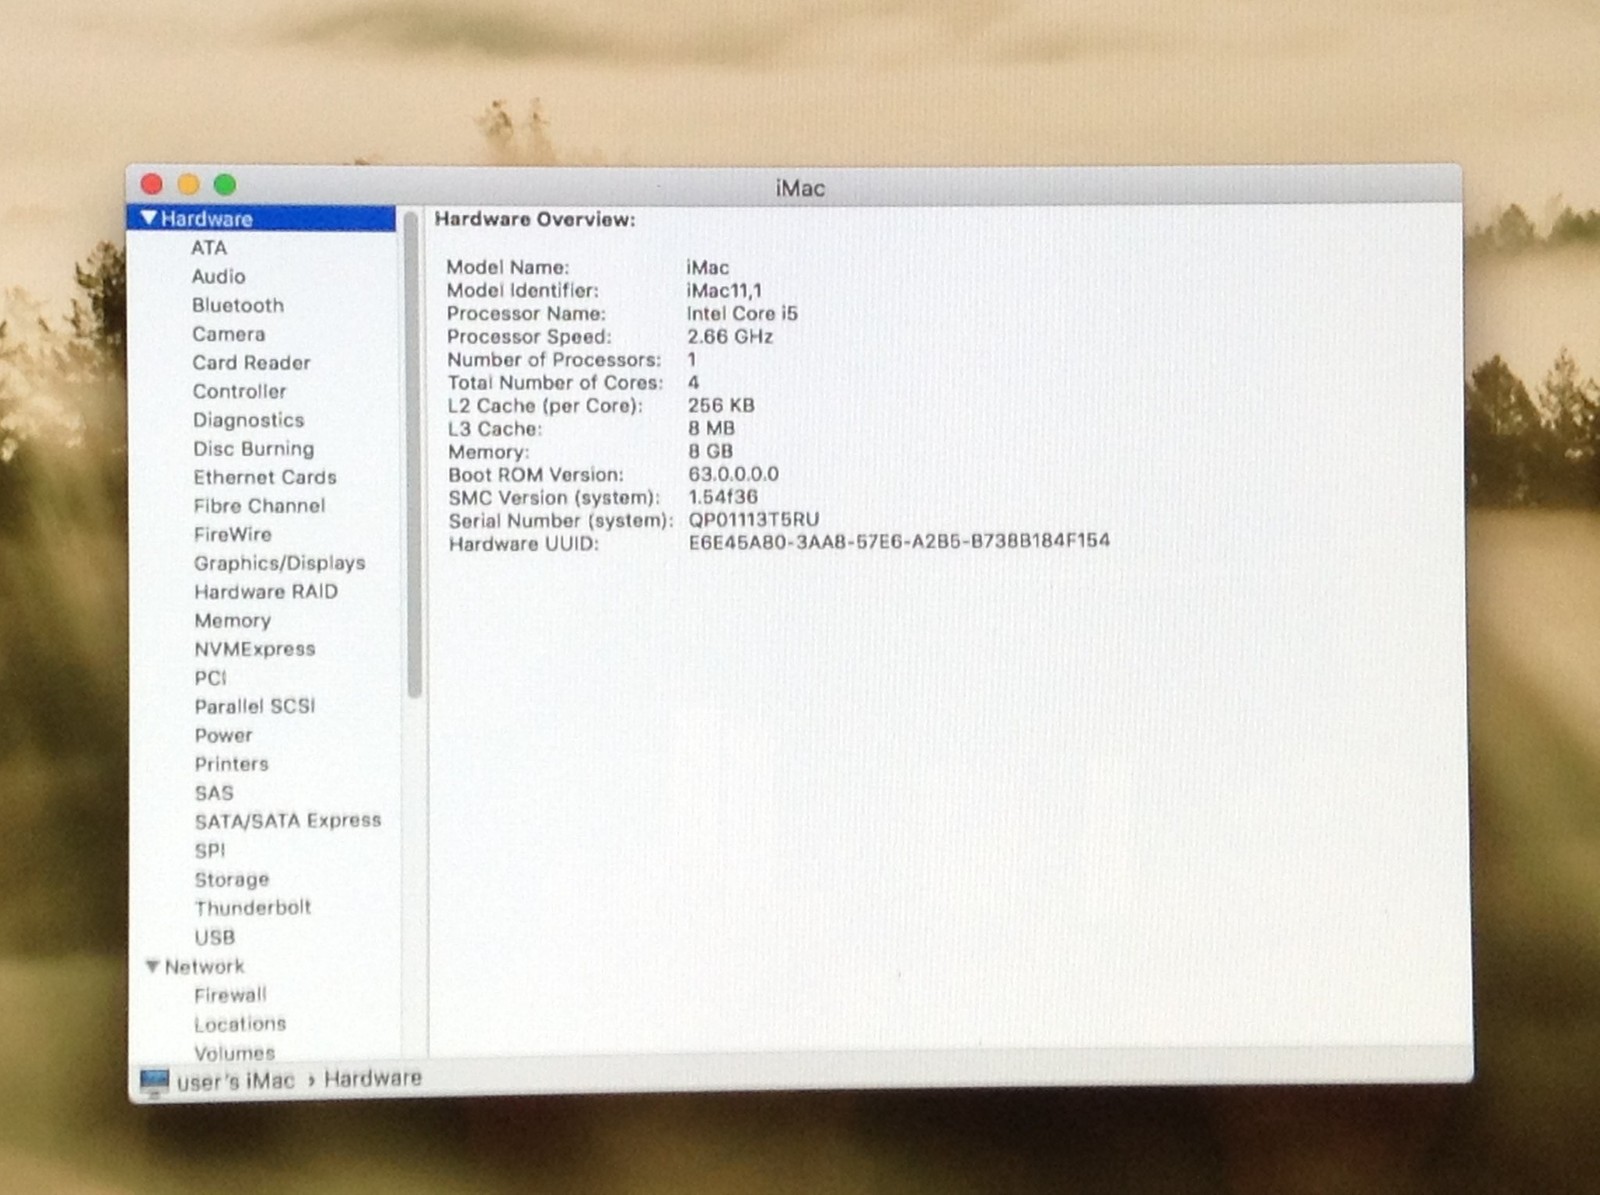1600x1195 pixels.
Task: Click Hardware in the path bar
Action: pyautogui.click(x=373, y=1078)
